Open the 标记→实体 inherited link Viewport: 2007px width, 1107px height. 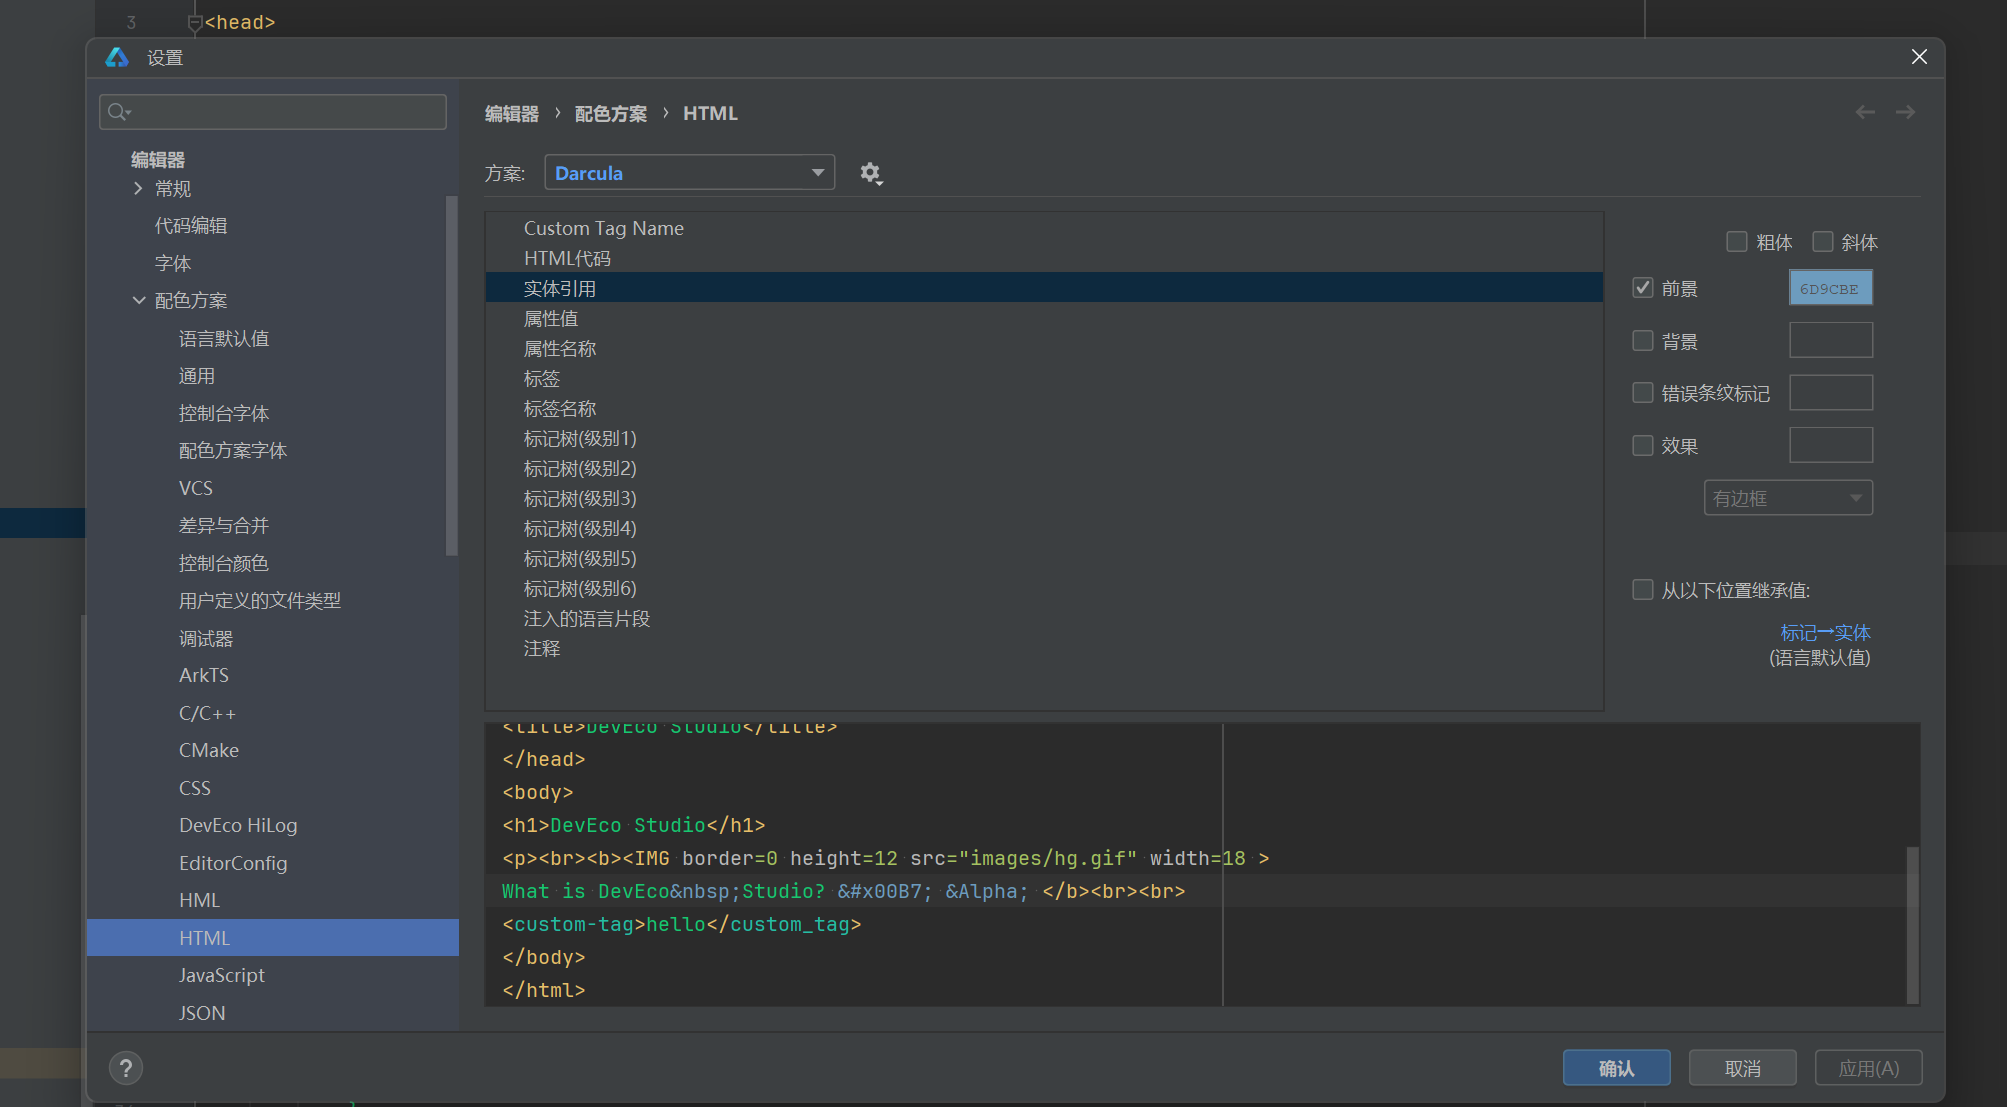tap(1825, 633)
